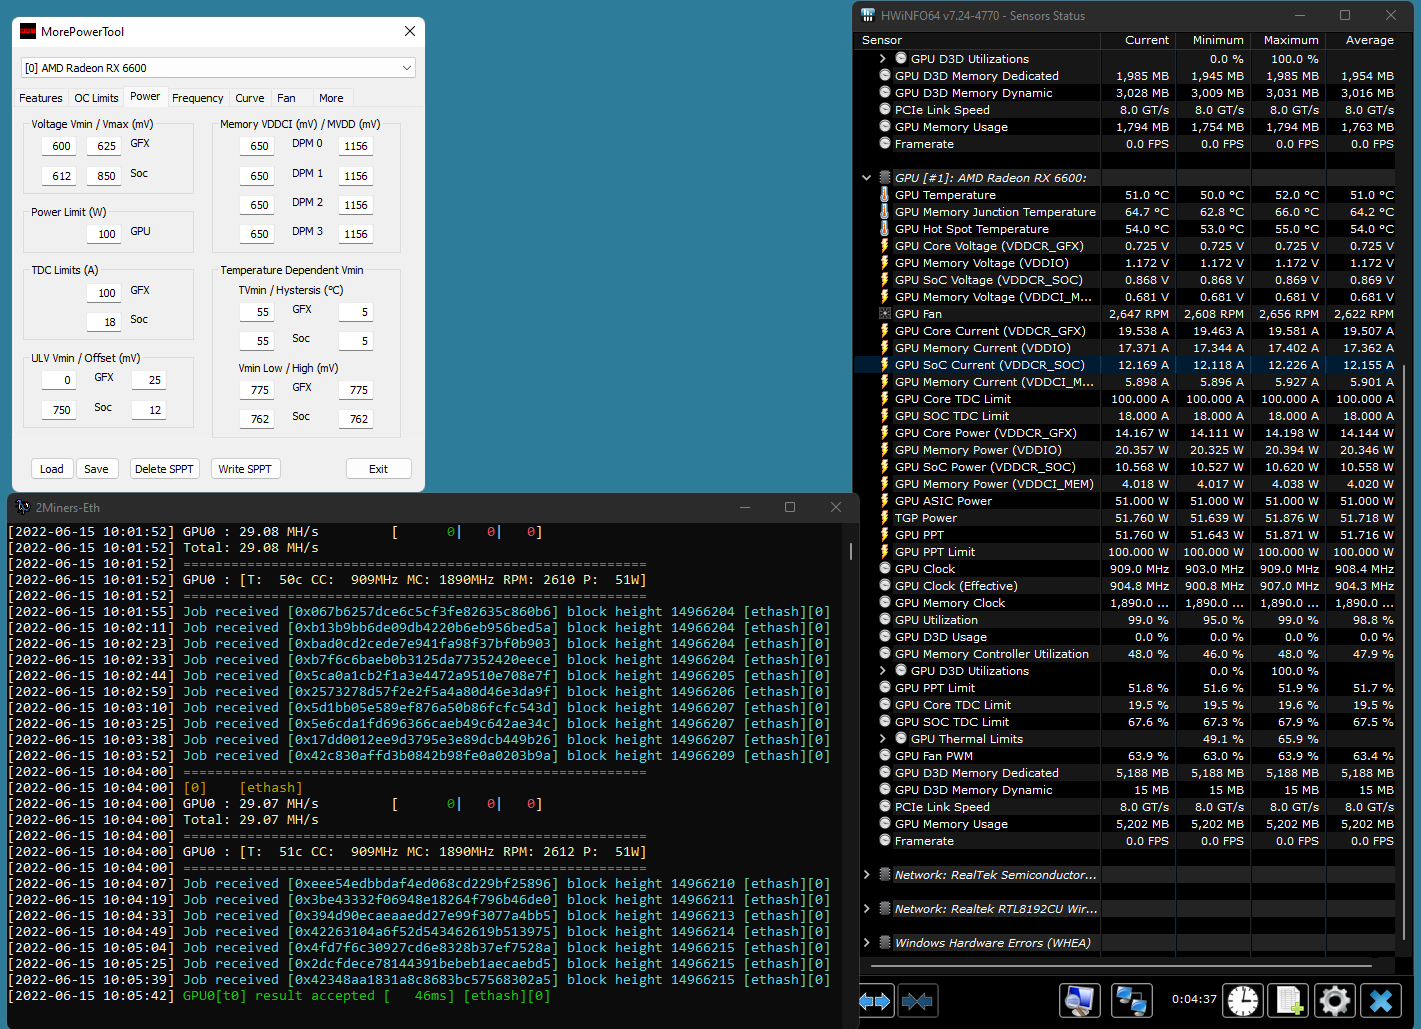Viewport: 1421px width, 1029px height.
Task: Click the thermometer icon beside GPU Hot Spot Temperature
Action: [884, 229]
